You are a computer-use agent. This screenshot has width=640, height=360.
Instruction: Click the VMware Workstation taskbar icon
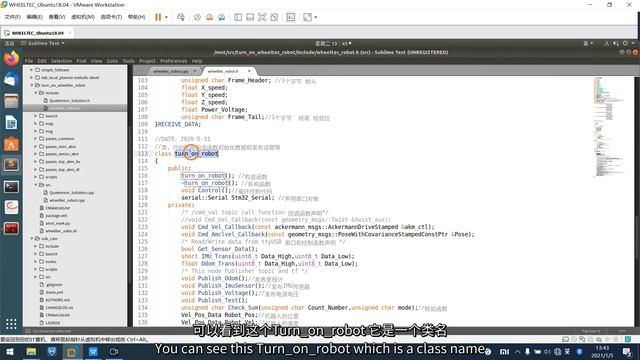(x=72, y=351)
